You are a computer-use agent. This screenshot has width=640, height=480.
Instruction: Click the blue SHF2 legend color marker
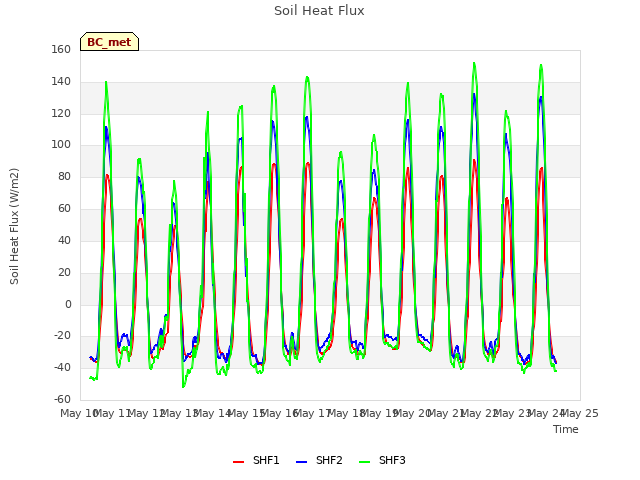pos(301,462)
